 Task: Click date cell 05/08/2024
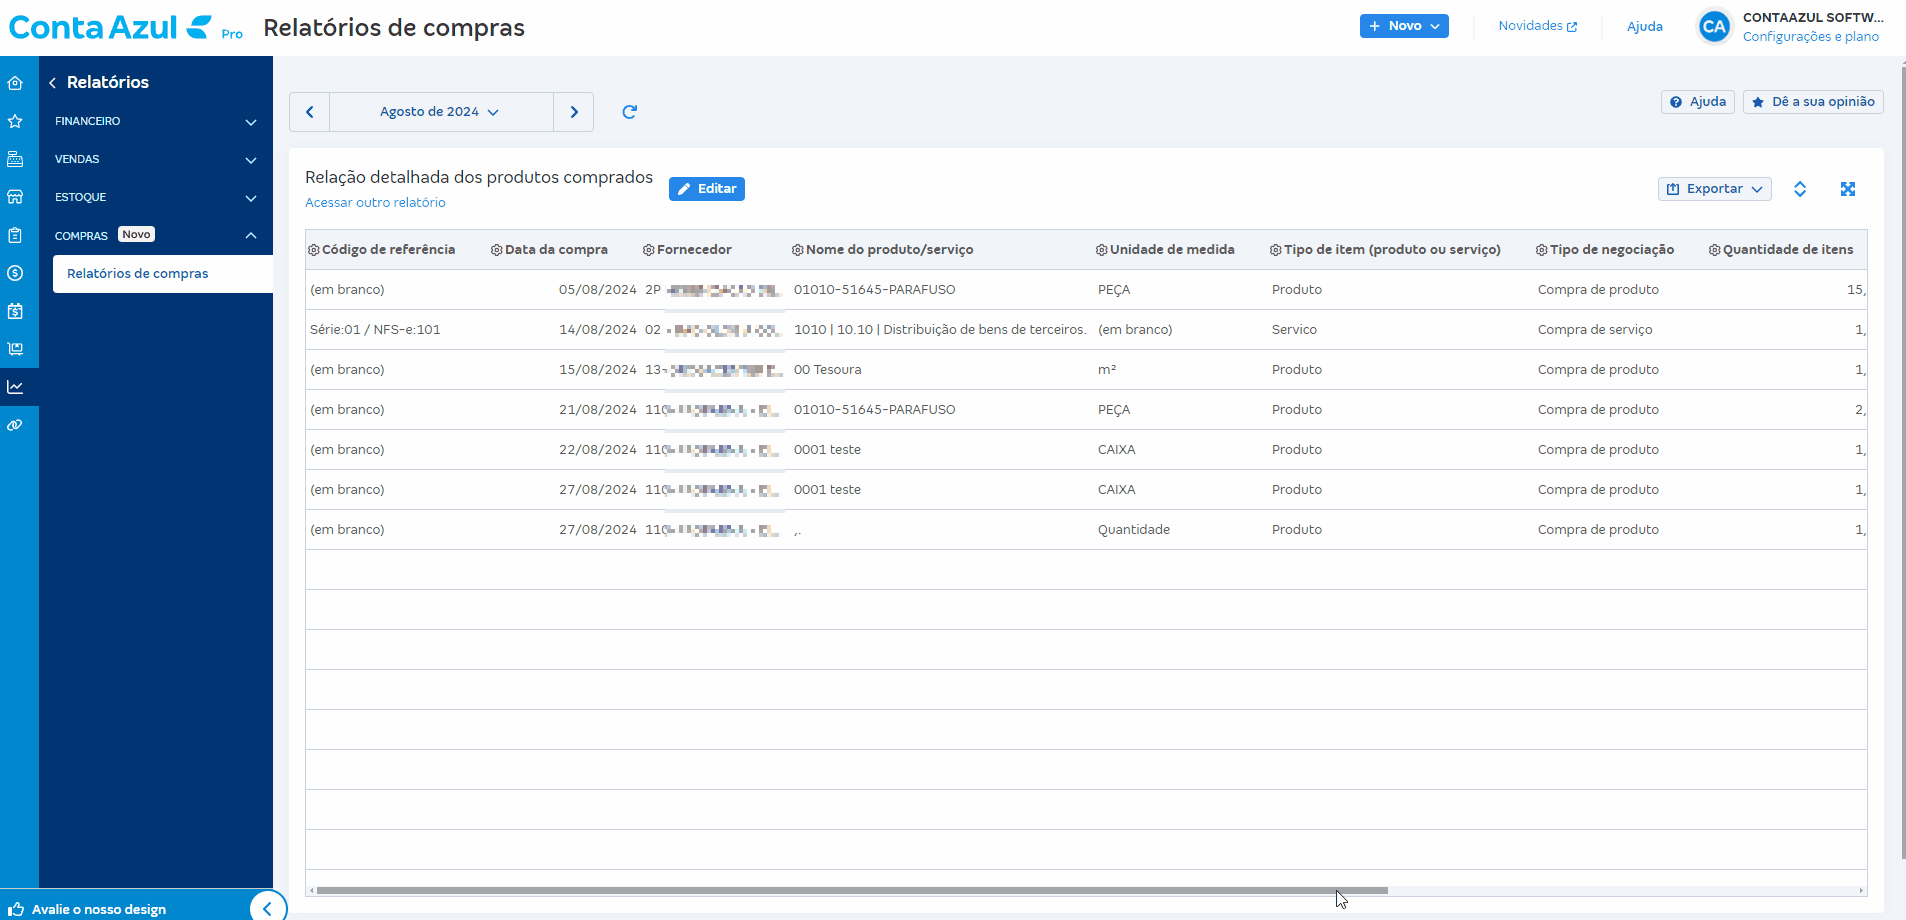tap(597, 290)
